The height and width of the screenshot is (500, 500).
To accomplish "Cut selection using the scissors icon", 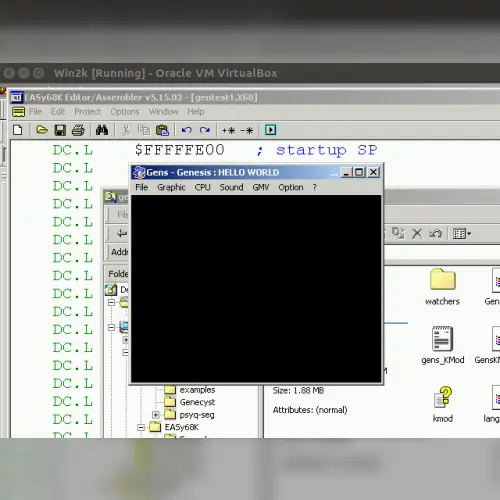I will (x=126, y=130).
